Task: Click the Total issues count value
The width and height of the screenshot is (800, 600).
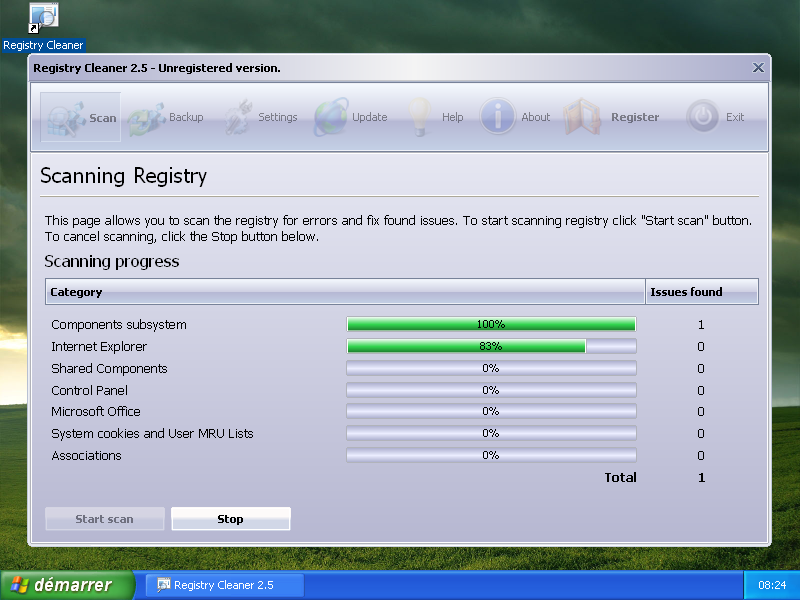Action: 702,478
